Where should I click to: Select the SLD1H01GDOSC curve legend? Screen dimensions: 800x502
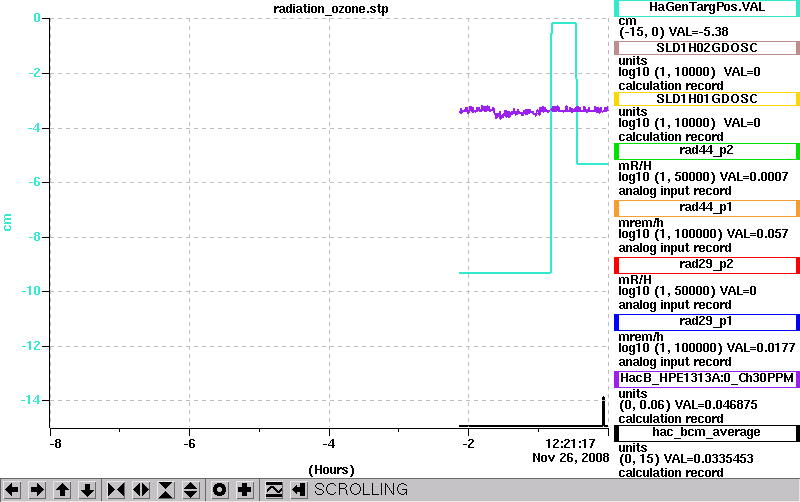tap(707, 99)
